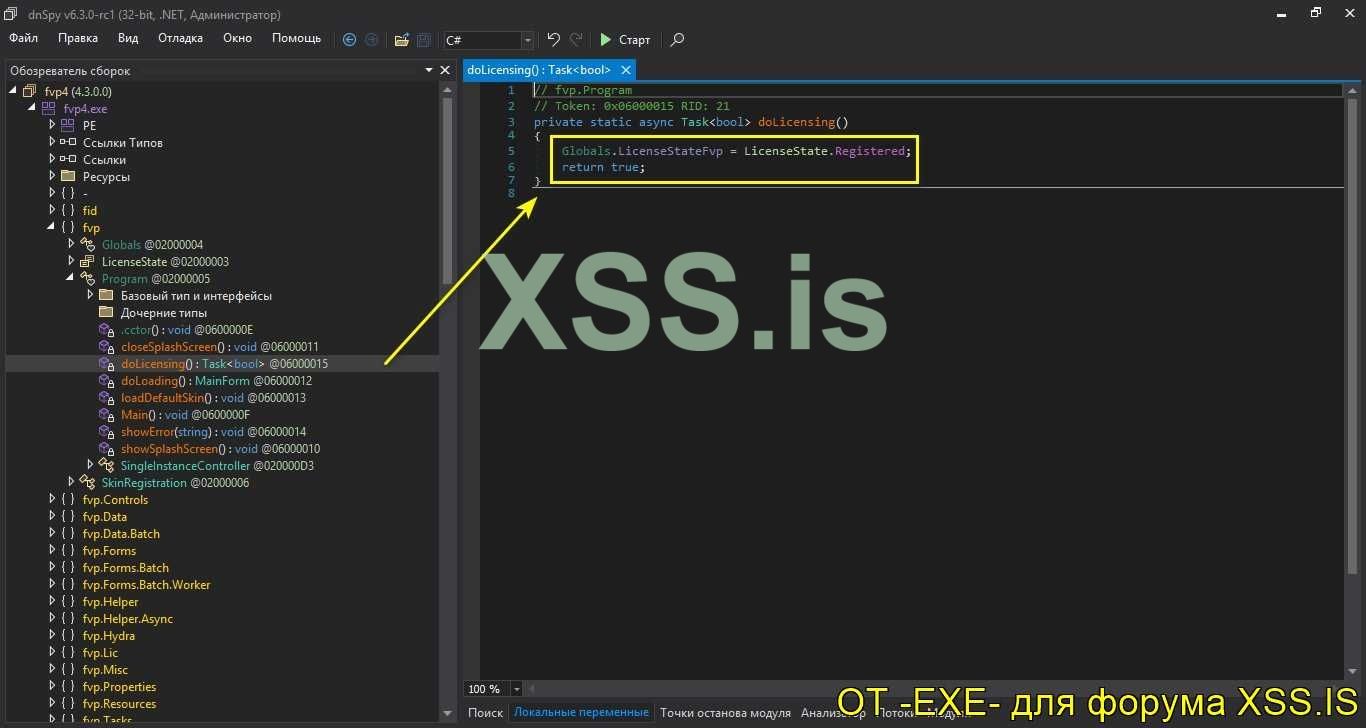Viewport: 1366px width, 728px height.
Task: Open the Правка menu
Action: (78, 38)
